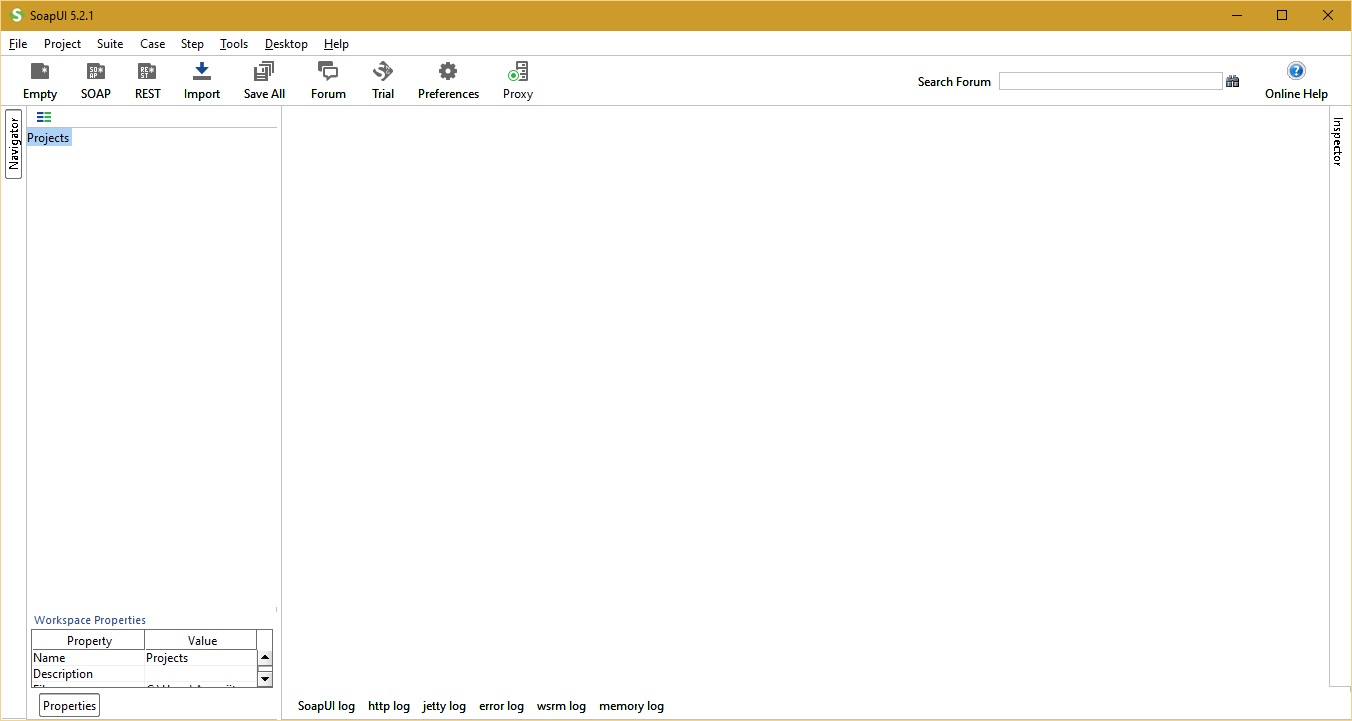Click the properties table scroll-down arrow
This screenshot has width=1352, height=721.
[265, 679]
